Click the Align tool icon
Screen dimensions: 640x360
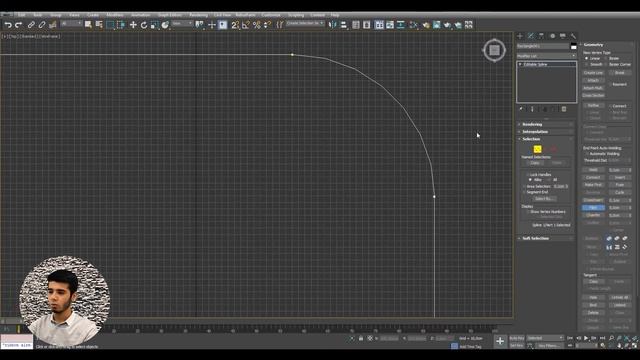tap(343, 25)
